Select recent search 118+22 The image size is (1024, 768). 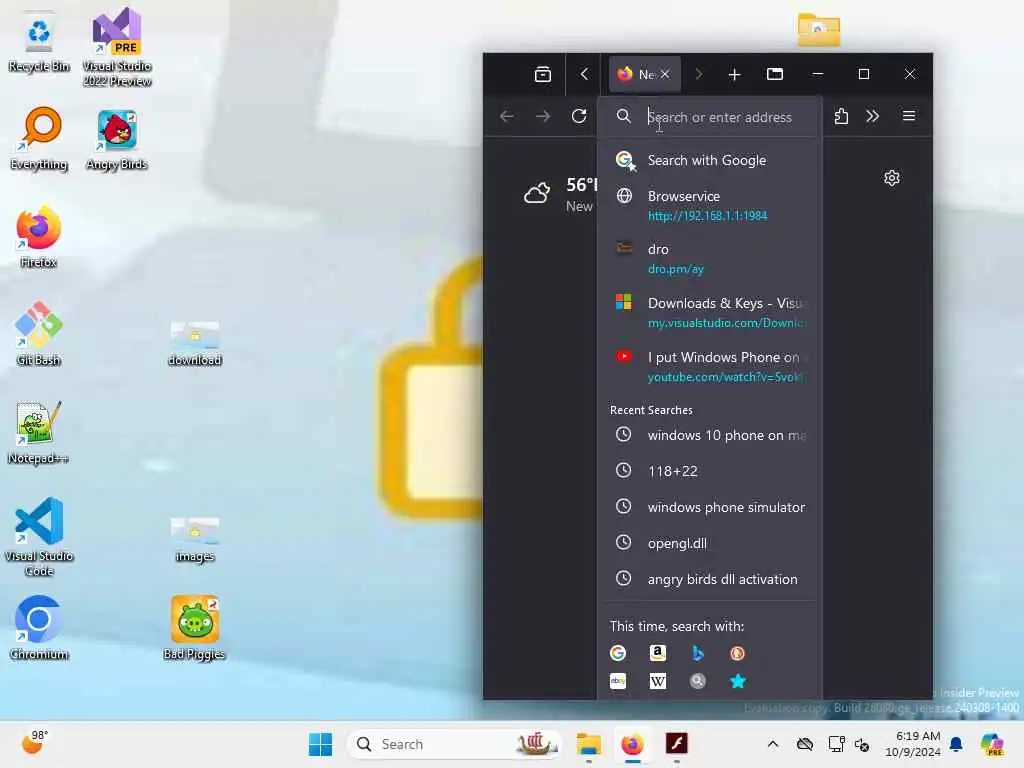(709, 471)
